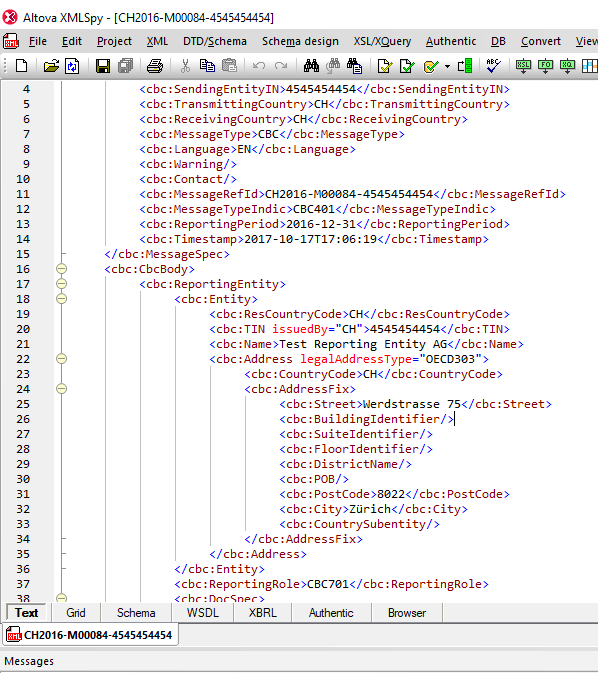Open the validate dropdown arrow
This screenshot has height=673, width=598.
447,67
